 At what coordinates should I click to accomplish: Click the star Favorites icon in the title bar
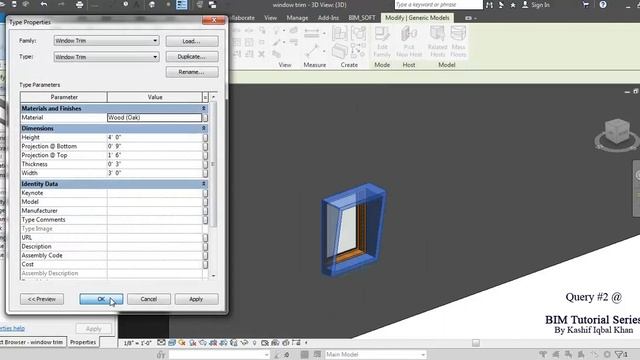tap(513, 5)
